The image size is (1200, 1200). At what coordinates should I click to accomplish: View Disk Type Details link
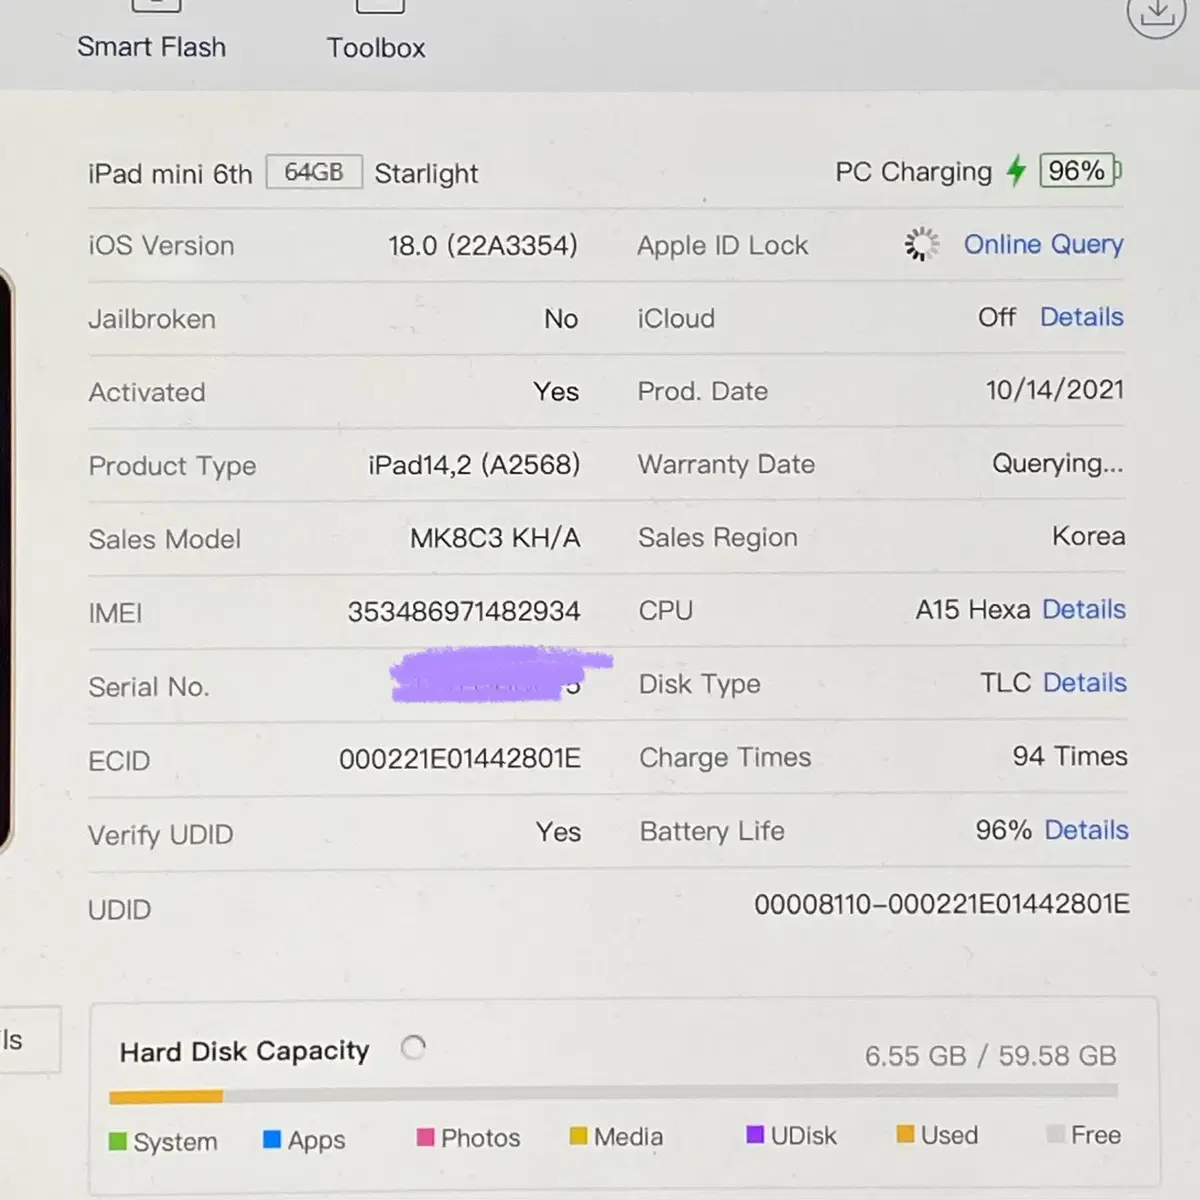pyautogui.click(x=1085, y=682)
